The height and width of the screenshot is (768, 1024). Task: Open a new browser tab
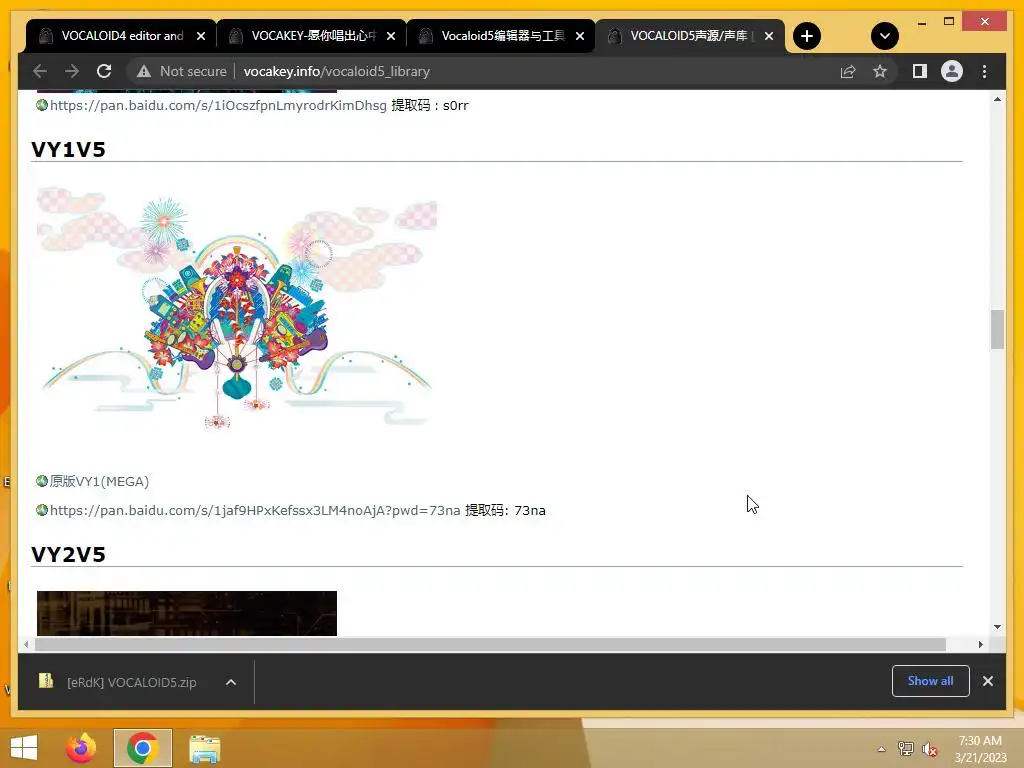click(807, 36)
